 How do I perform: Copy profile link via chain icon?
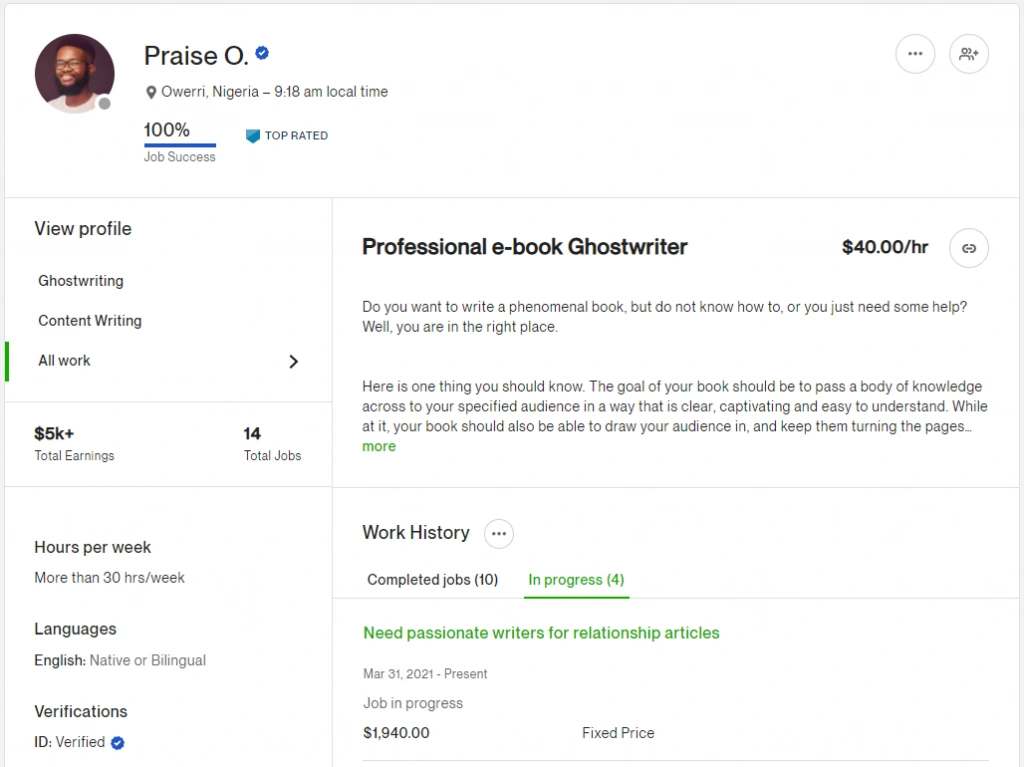pos(968,248)
